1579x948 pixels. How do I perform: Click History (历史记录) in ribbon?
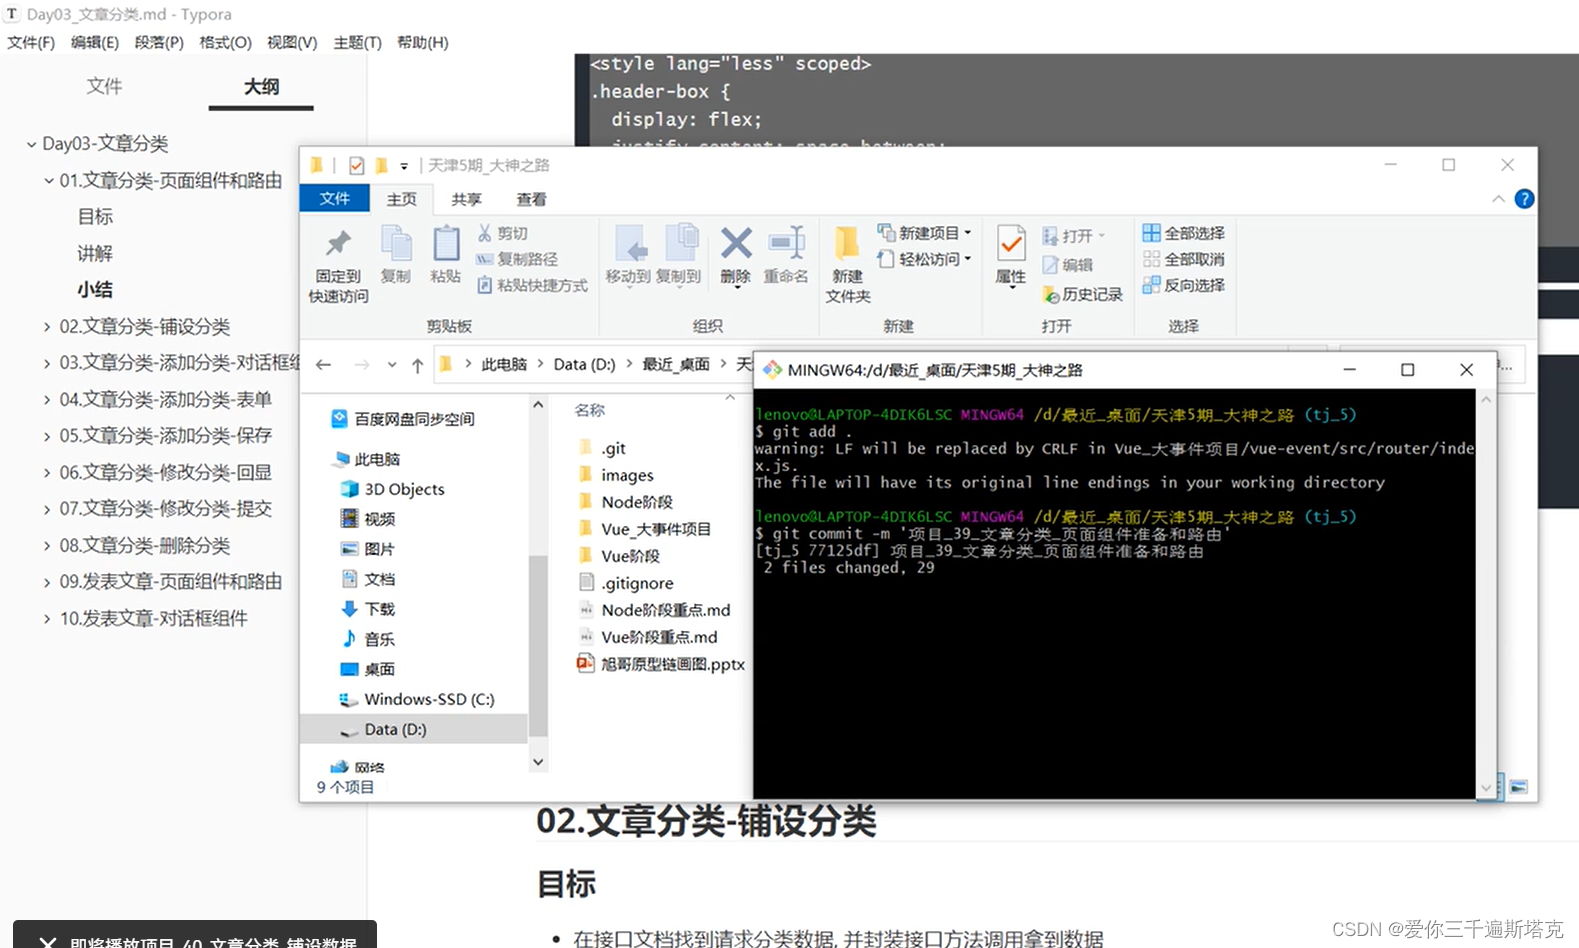point(1082,294)
